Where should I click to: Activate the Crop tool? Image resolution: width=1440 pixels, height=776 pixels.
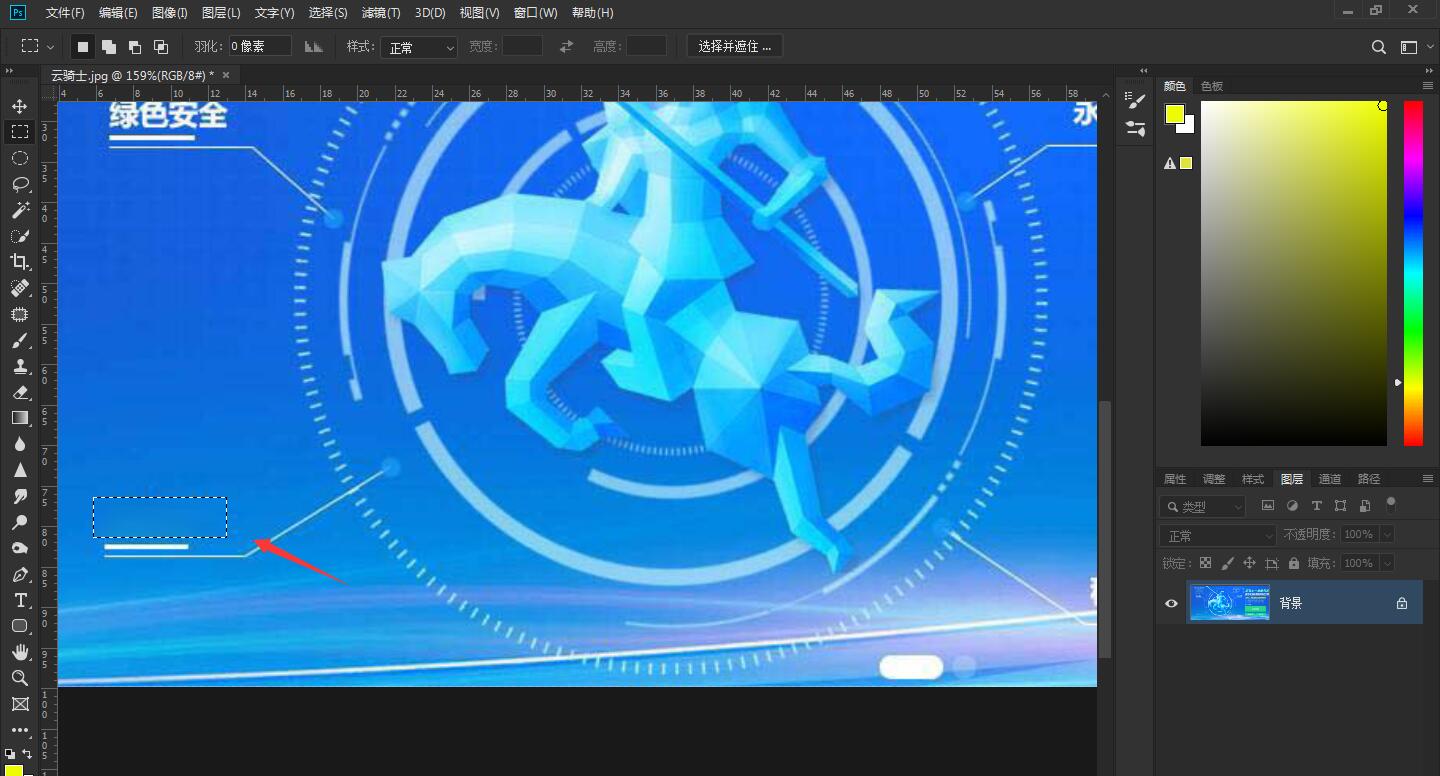click(x=20, y=262)
